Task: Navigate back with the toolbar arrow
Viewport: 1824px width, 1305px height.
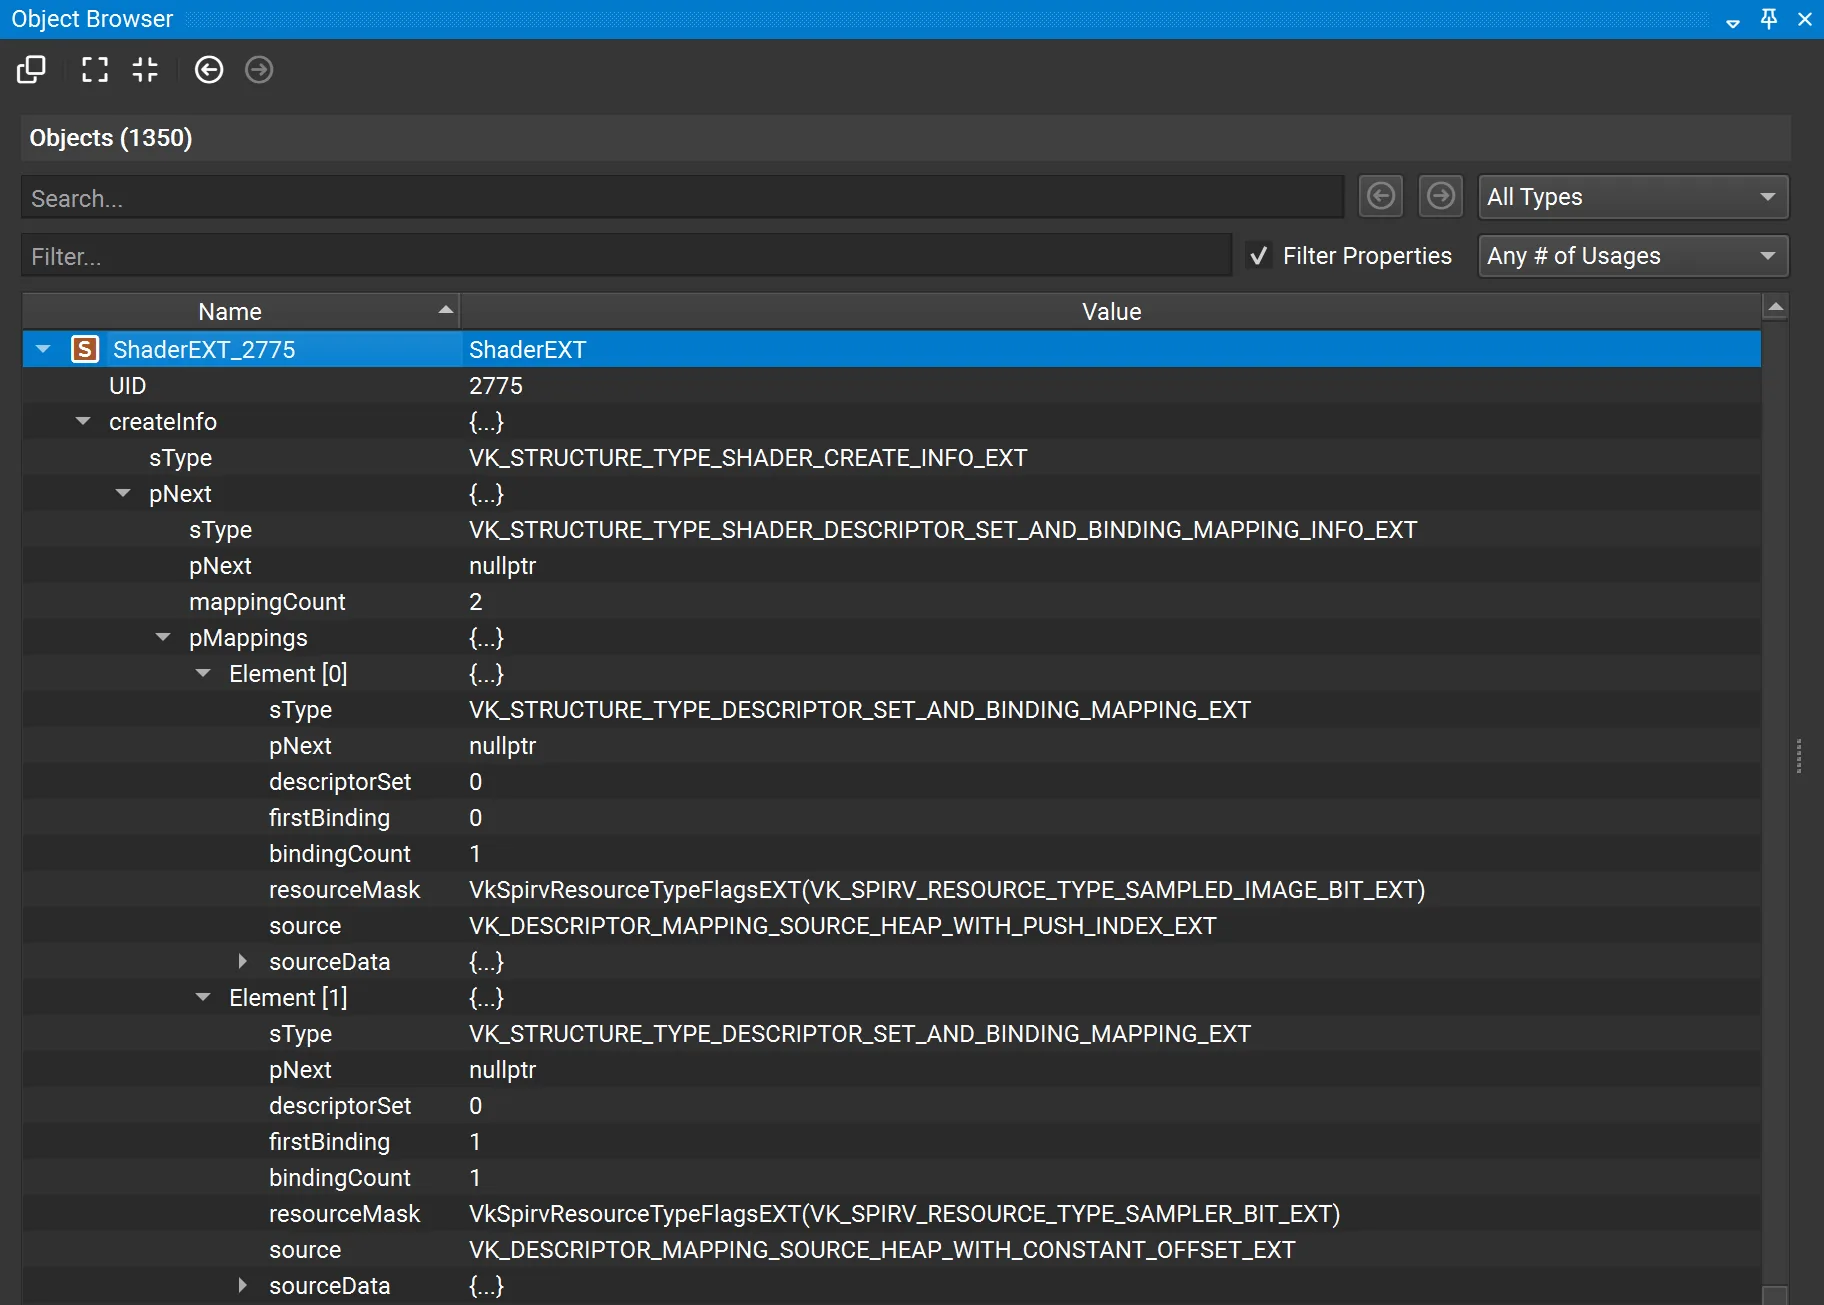Action: pos(209,69)
